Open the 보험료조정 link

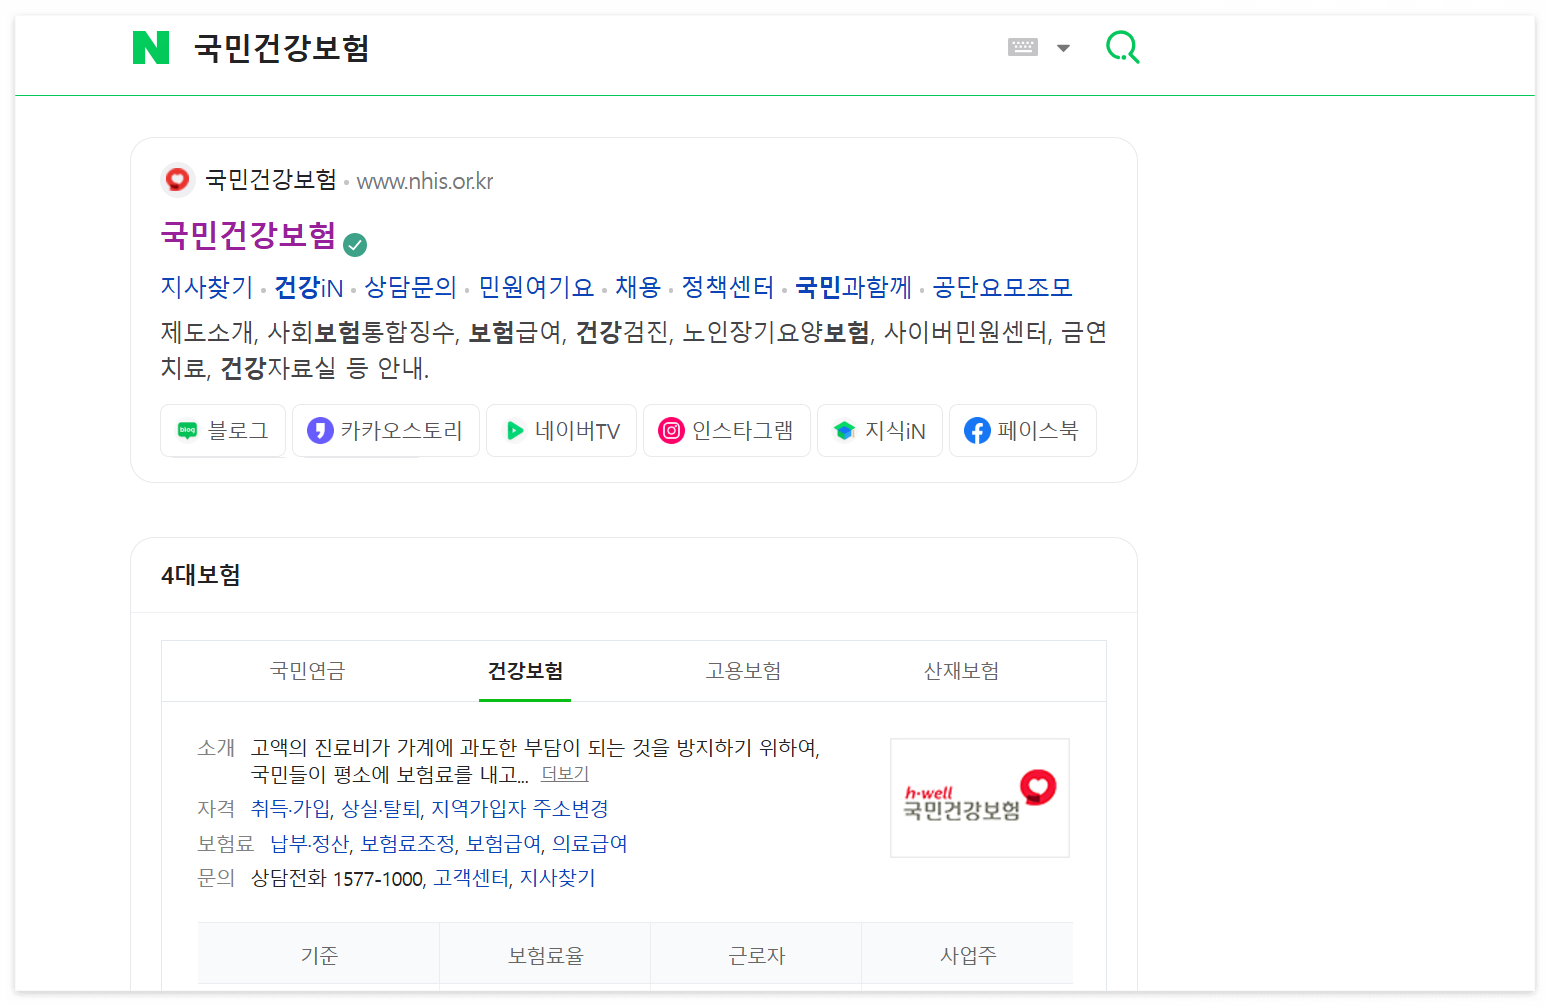[x=408, y=844]
